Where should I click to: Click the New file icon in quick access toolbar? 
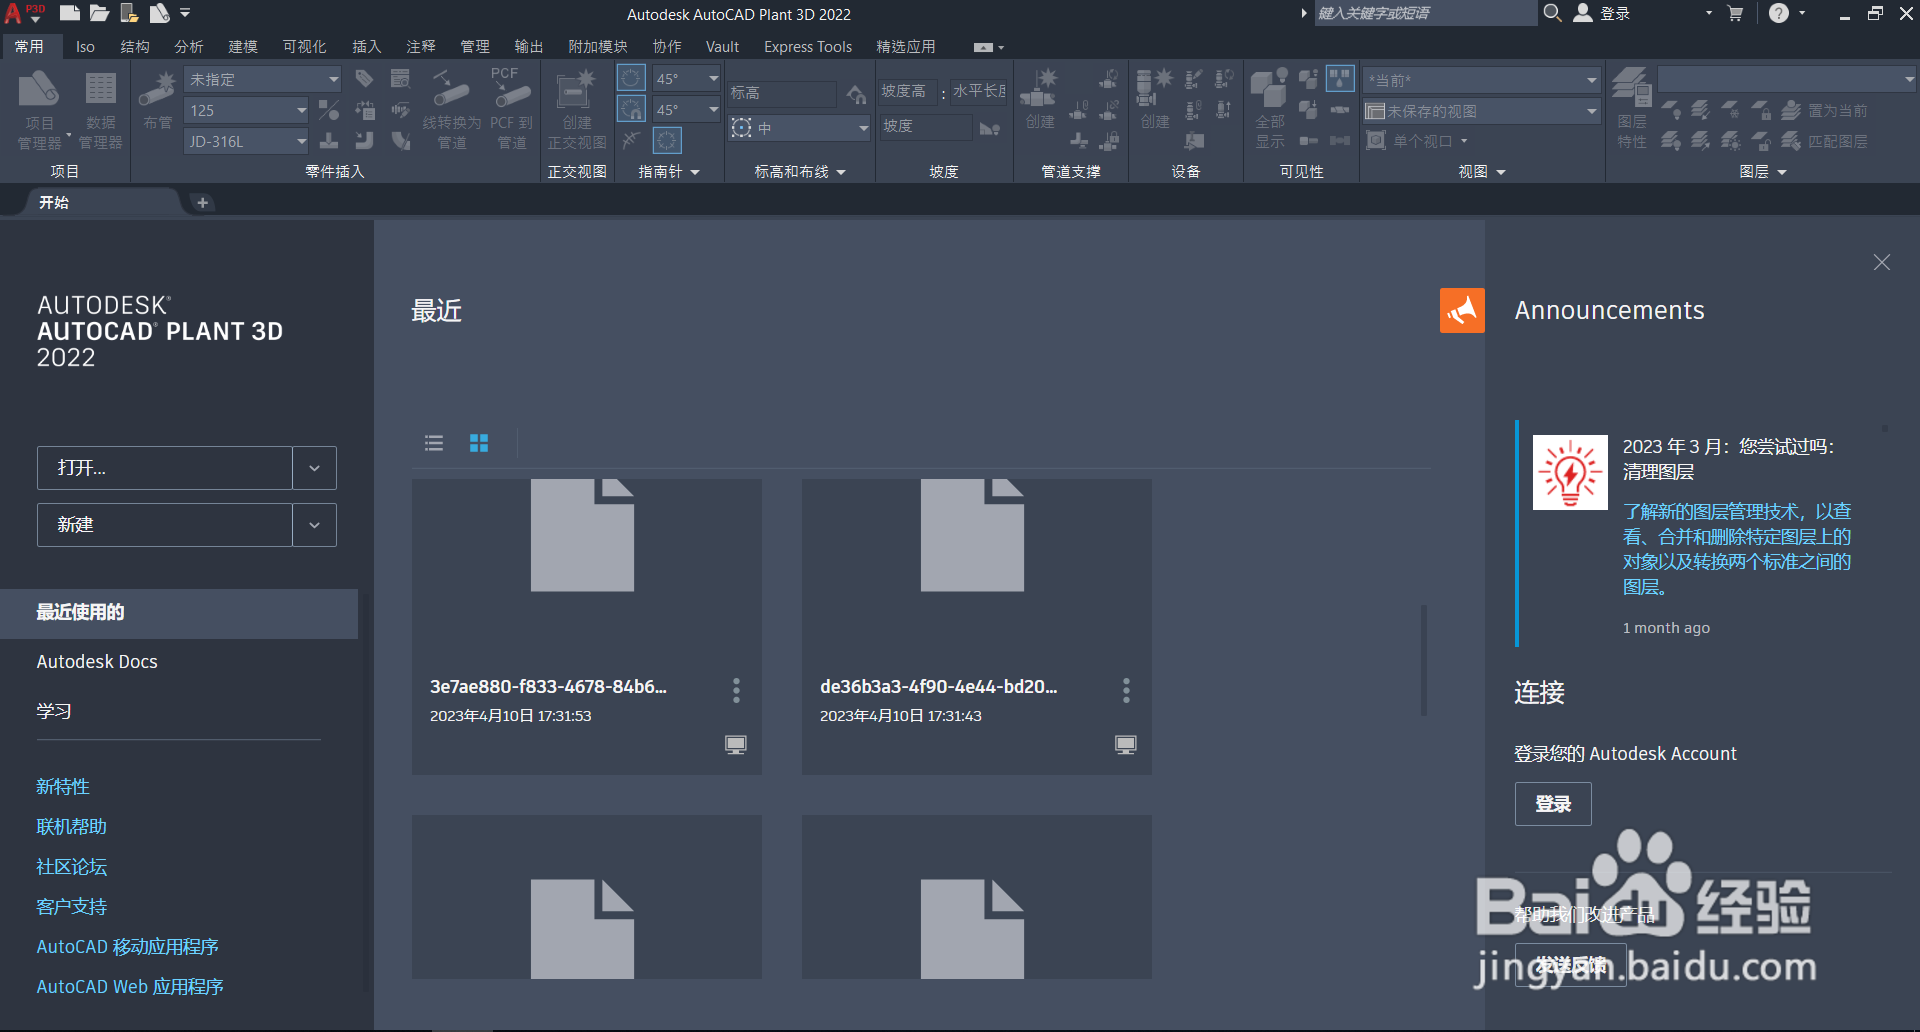pos(69,13)
